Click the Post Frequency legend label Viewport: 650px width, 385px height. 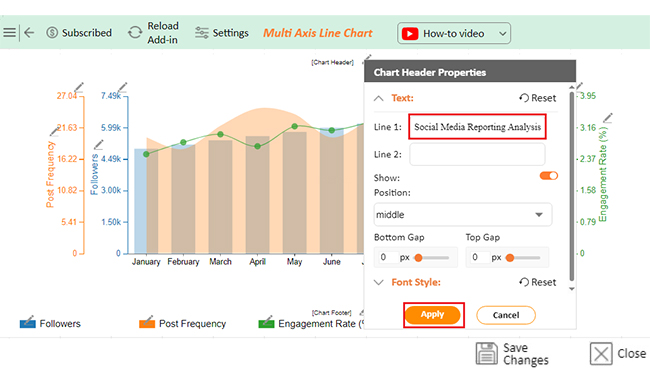tap(192, 324)
